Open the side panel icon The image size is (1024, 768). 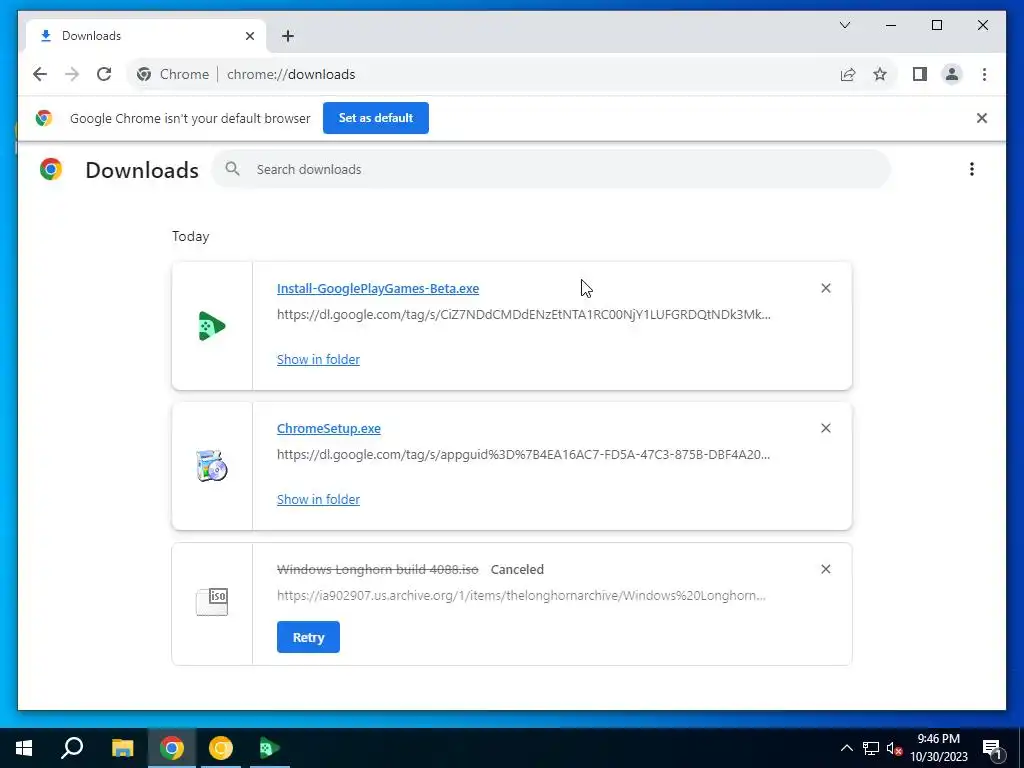point(920,74)
